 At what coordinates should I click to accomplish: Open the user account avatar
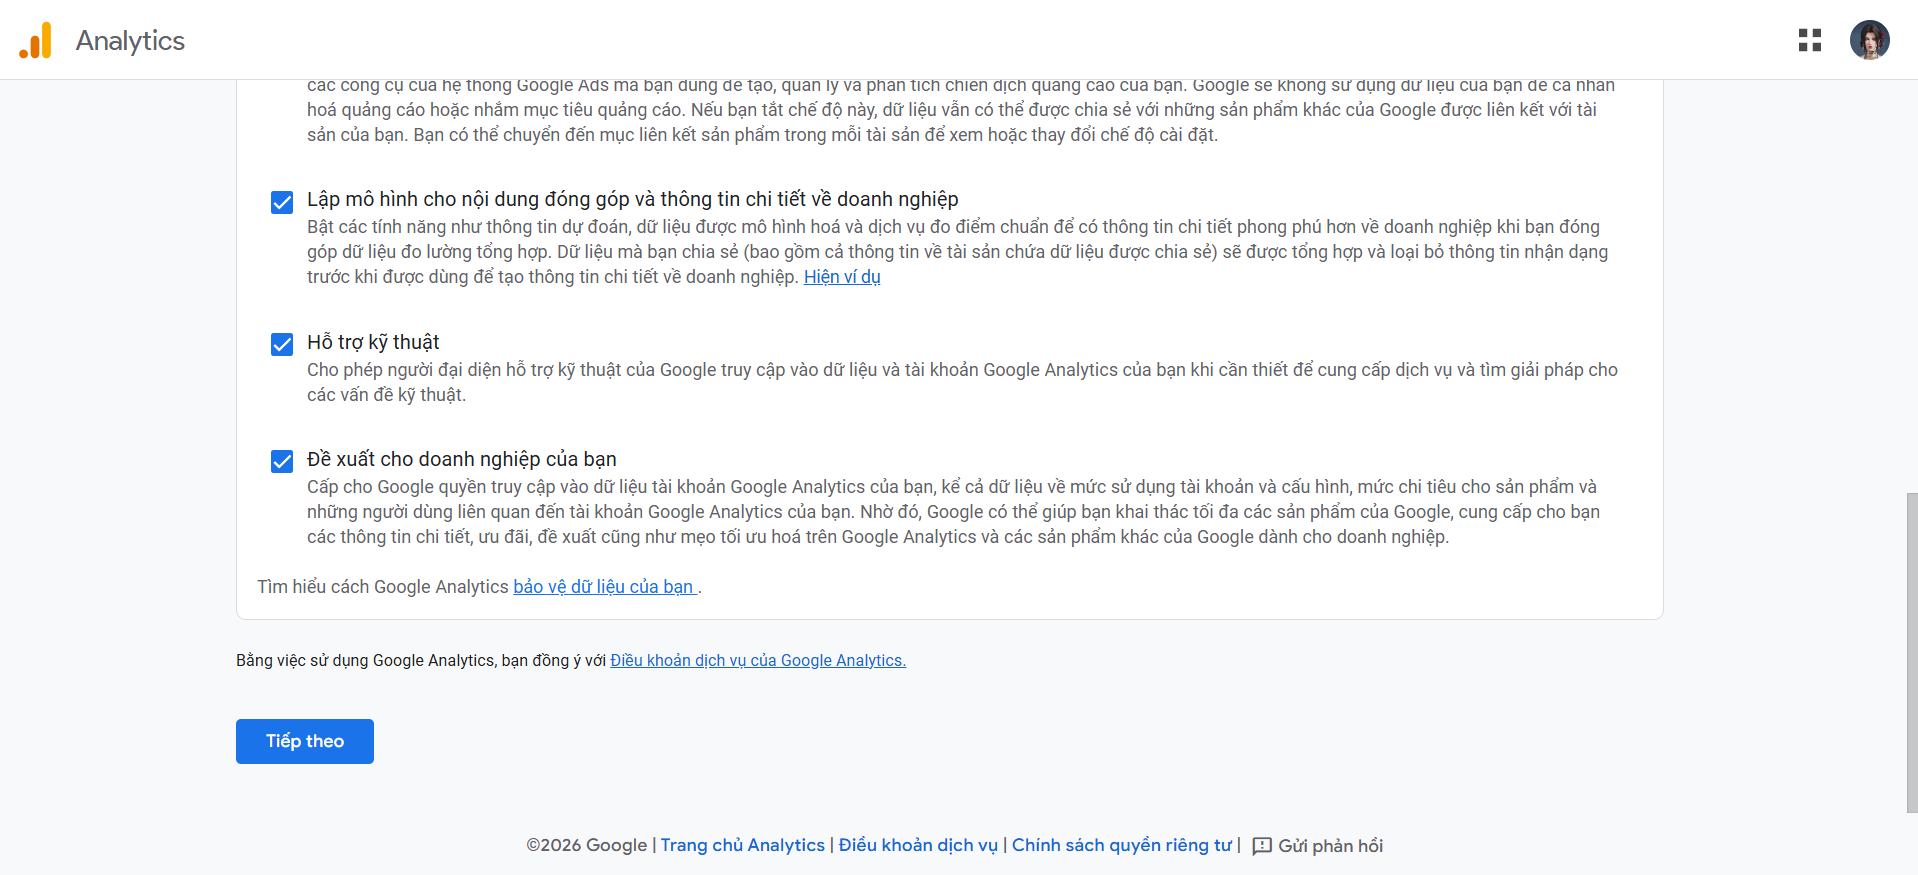coord(1868,40)
